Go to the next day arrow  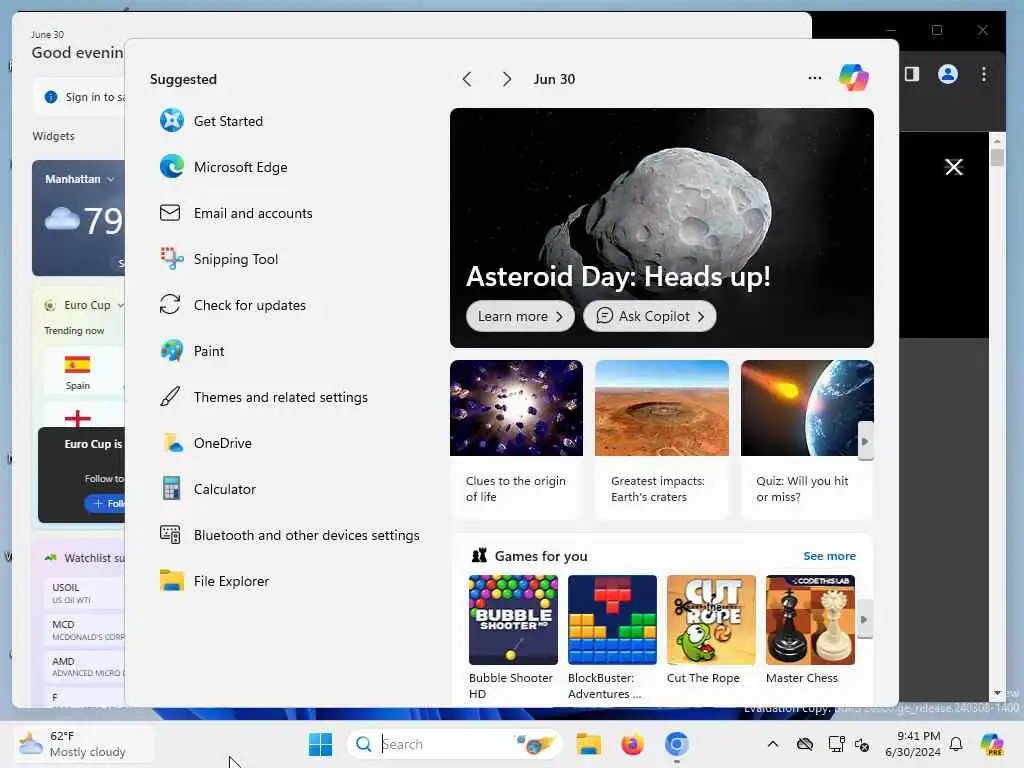tap(506, 79)
